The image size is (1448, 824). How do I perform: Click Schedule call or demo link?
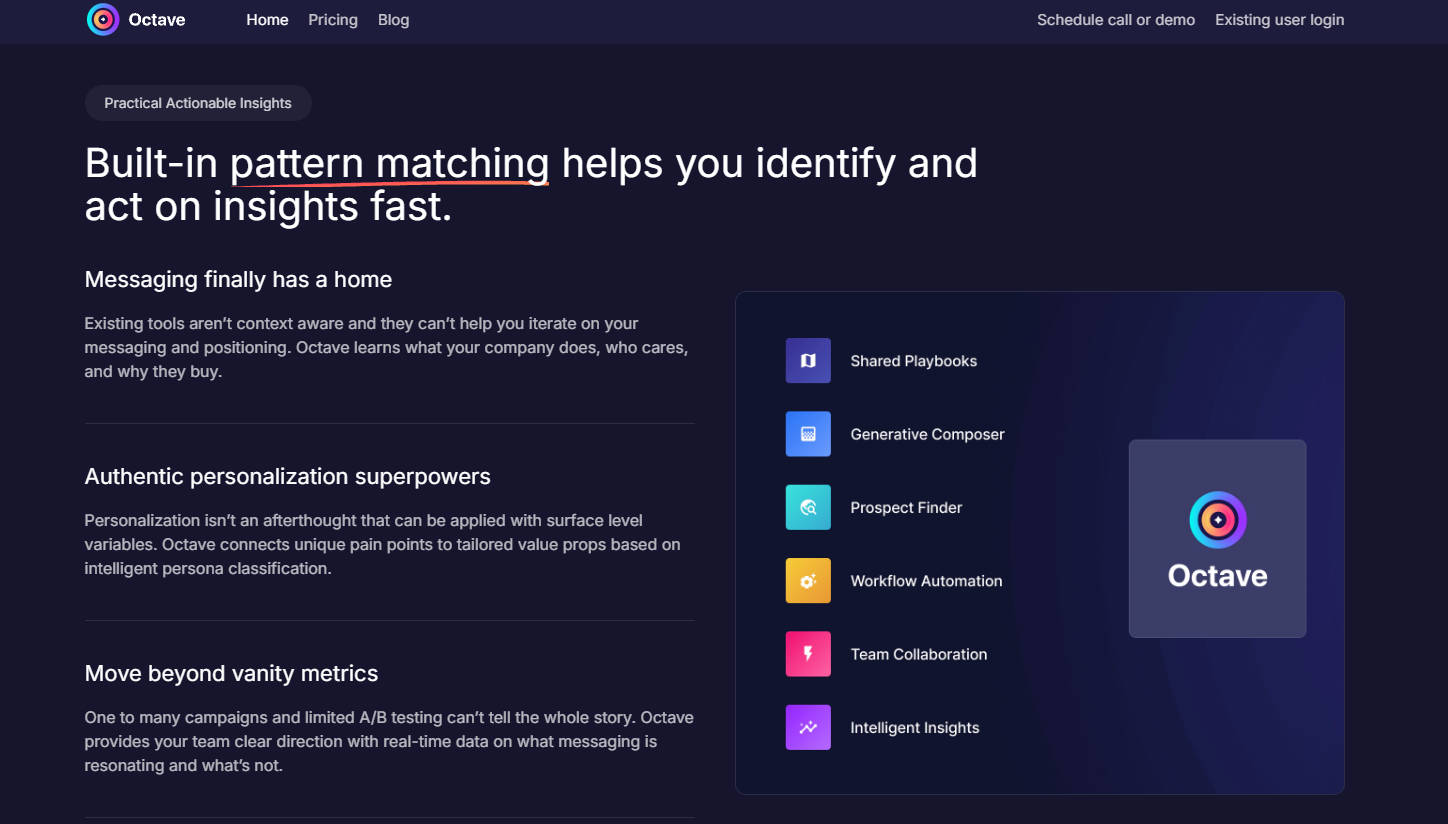click(1115, 20)
